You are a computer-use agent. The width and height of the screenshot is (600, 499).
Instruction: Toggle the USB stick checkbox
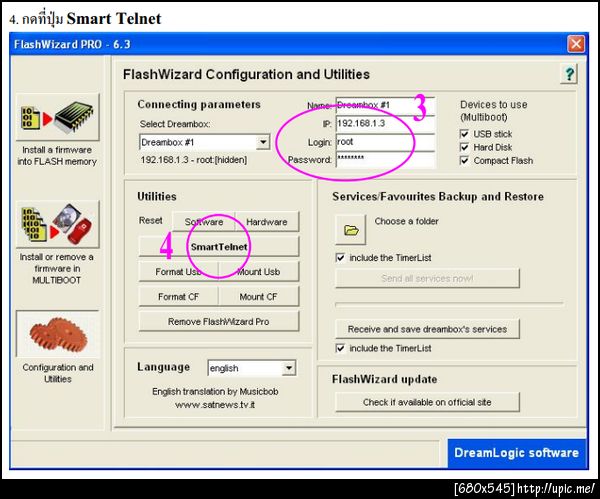point(464,134)
